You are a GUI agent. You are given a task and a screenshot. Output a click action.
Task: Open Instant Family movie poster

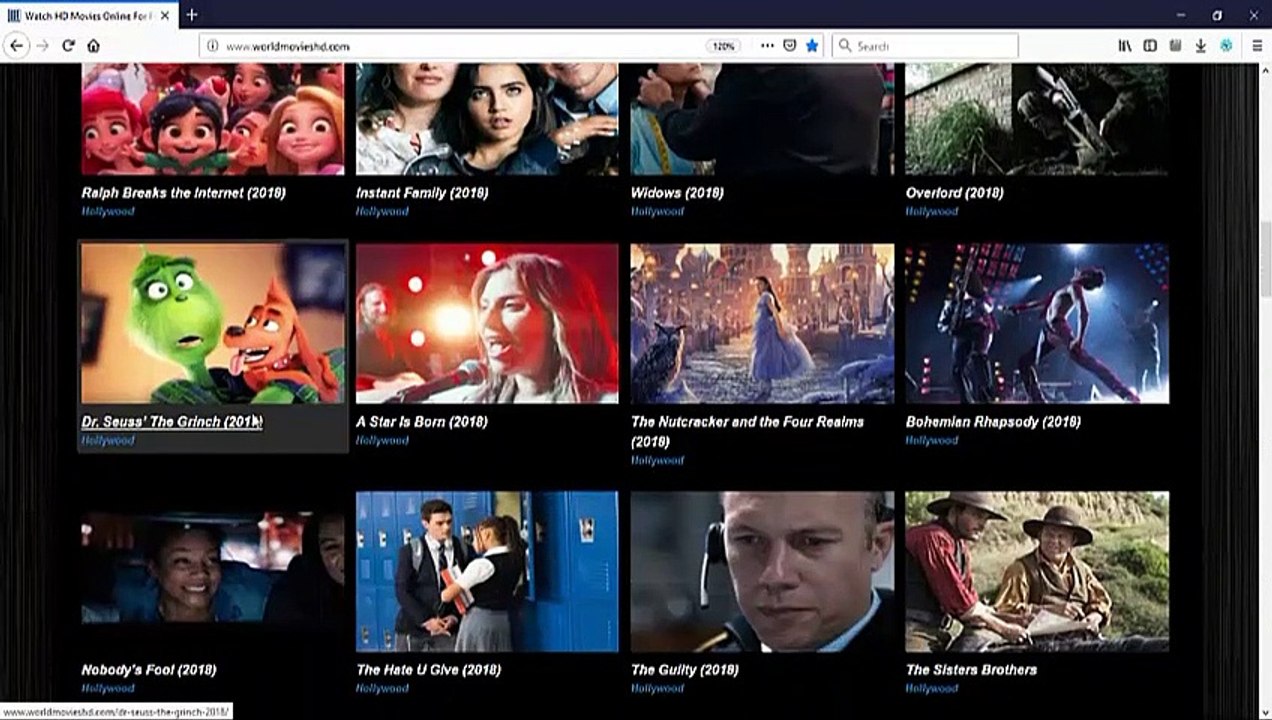[487, 119]
